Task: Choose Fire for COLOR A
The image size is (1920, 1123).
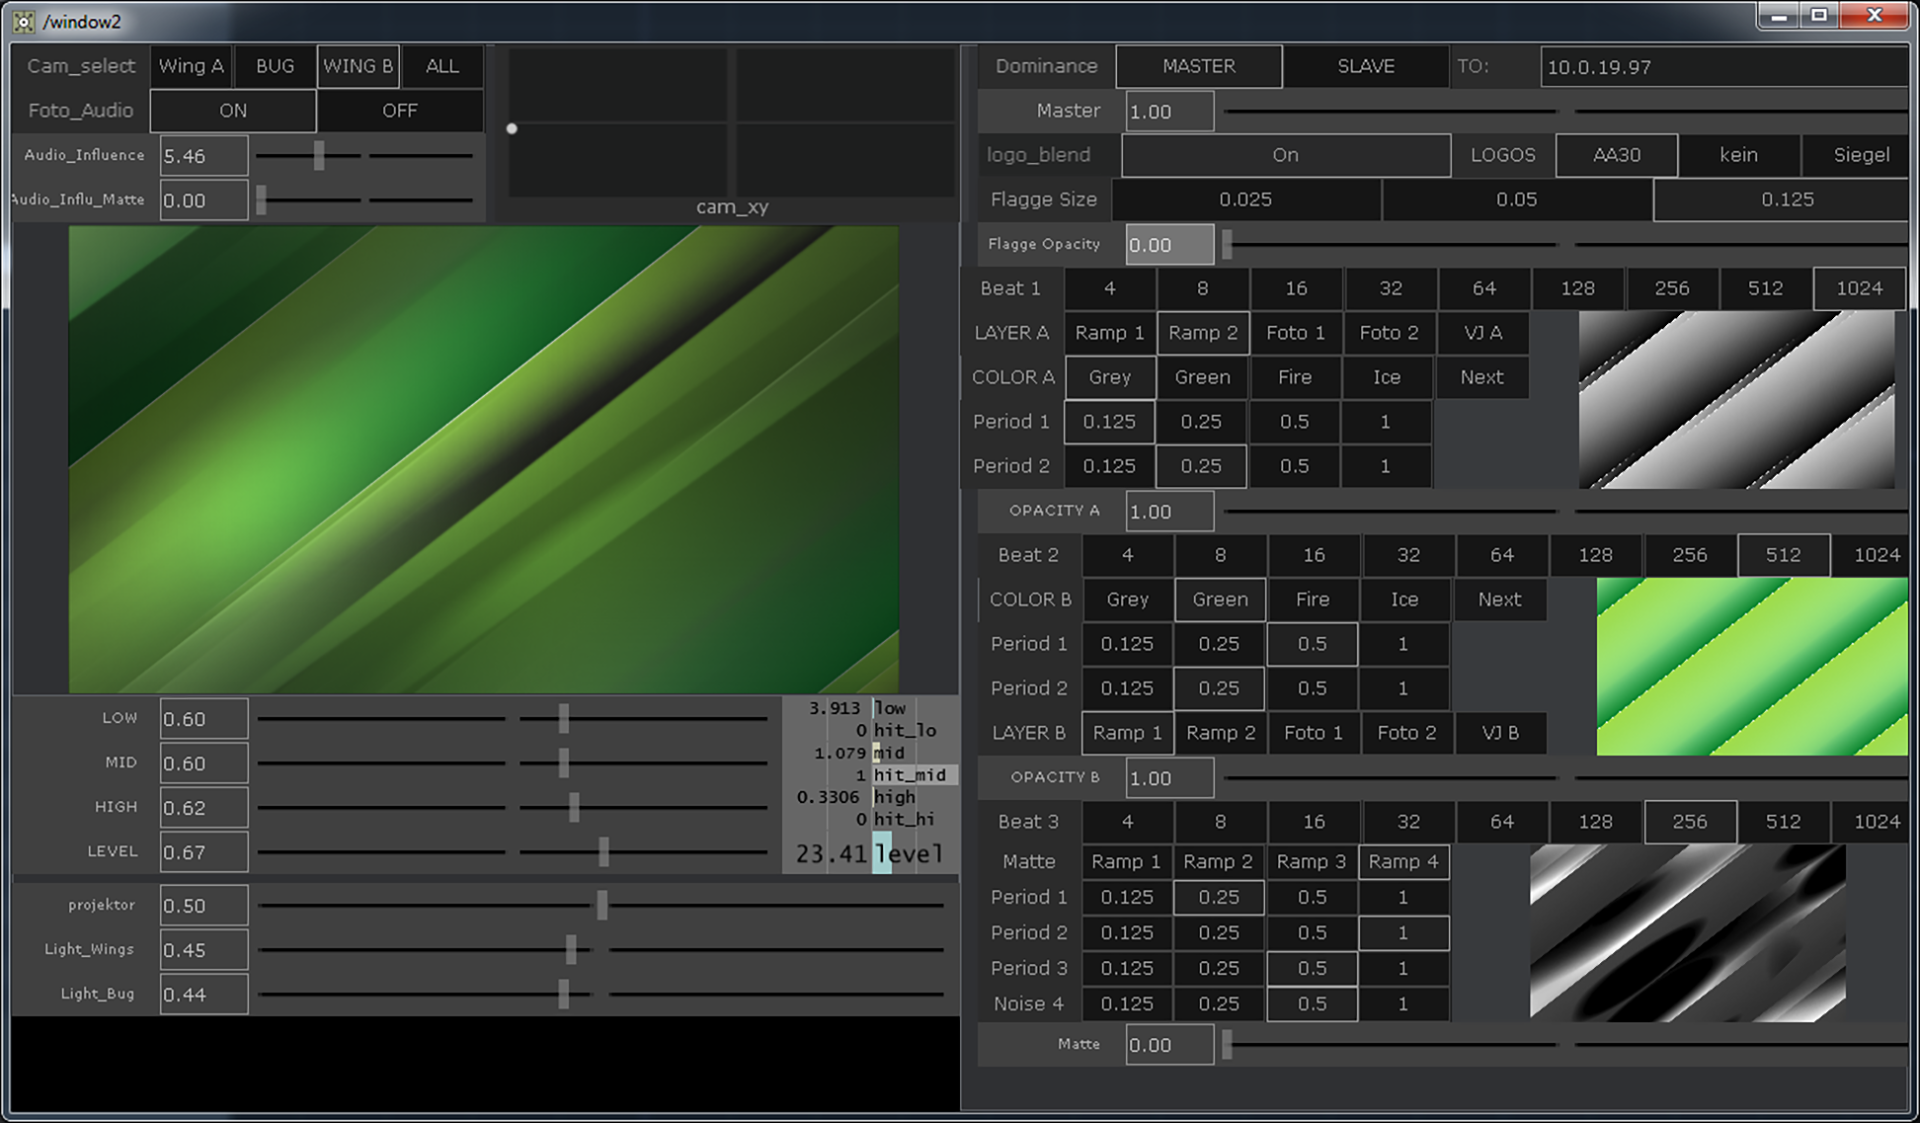Action: [1295, 377]
